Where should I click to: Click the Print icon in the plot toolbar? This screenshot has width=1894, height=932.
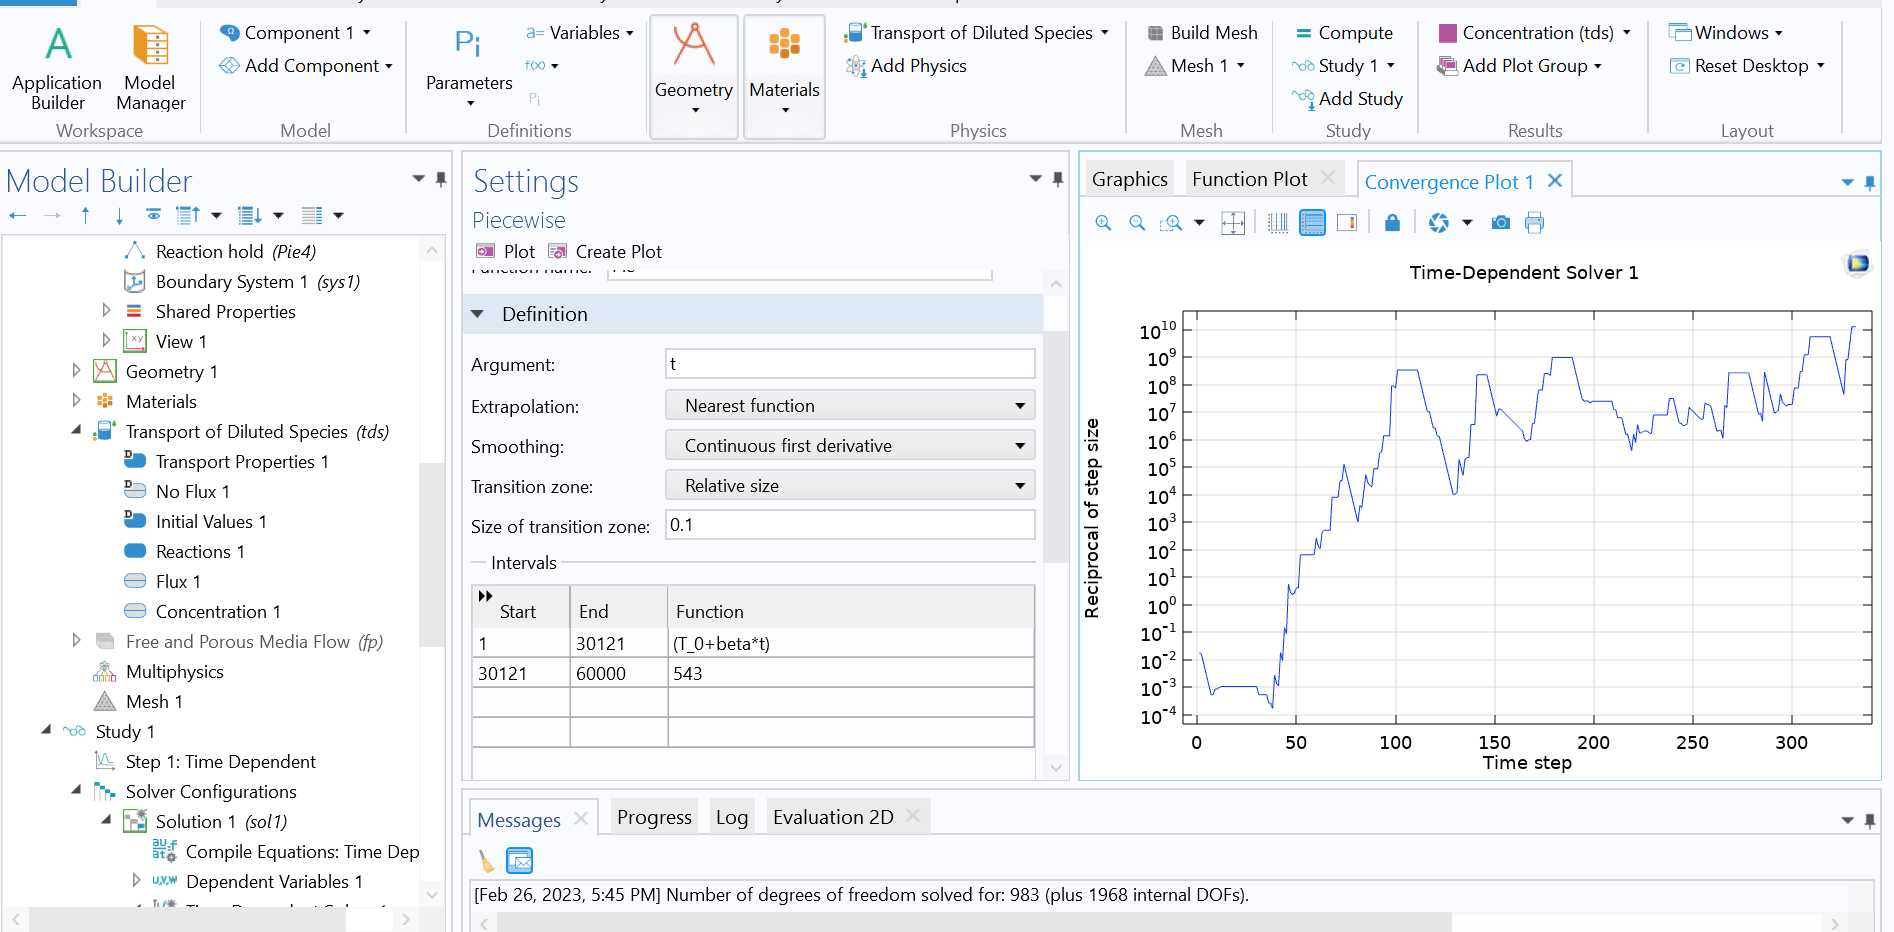click(1534, 223)
